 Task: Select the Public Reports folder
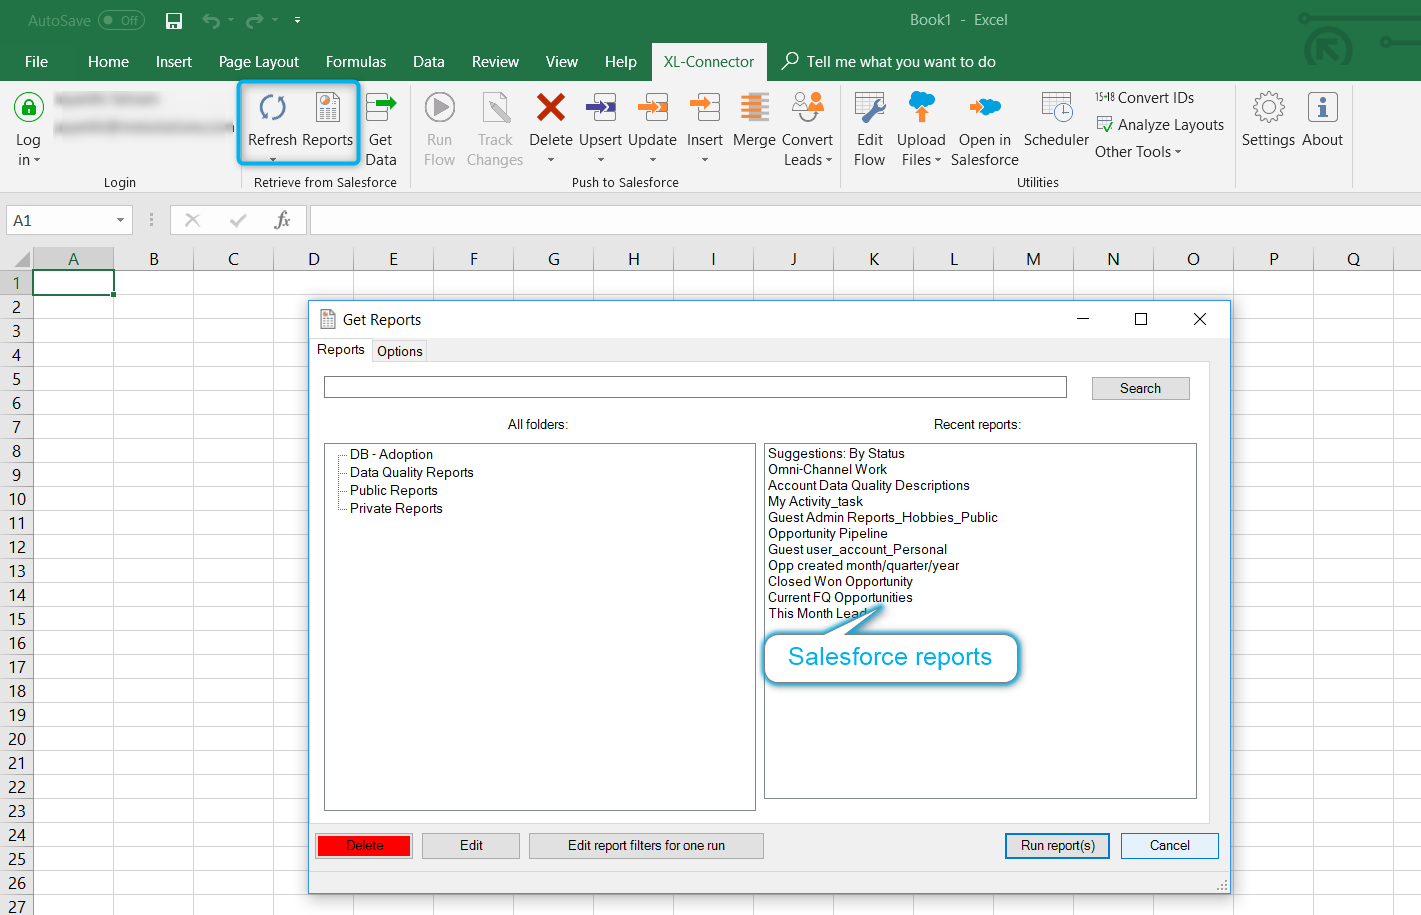point(394,490)
